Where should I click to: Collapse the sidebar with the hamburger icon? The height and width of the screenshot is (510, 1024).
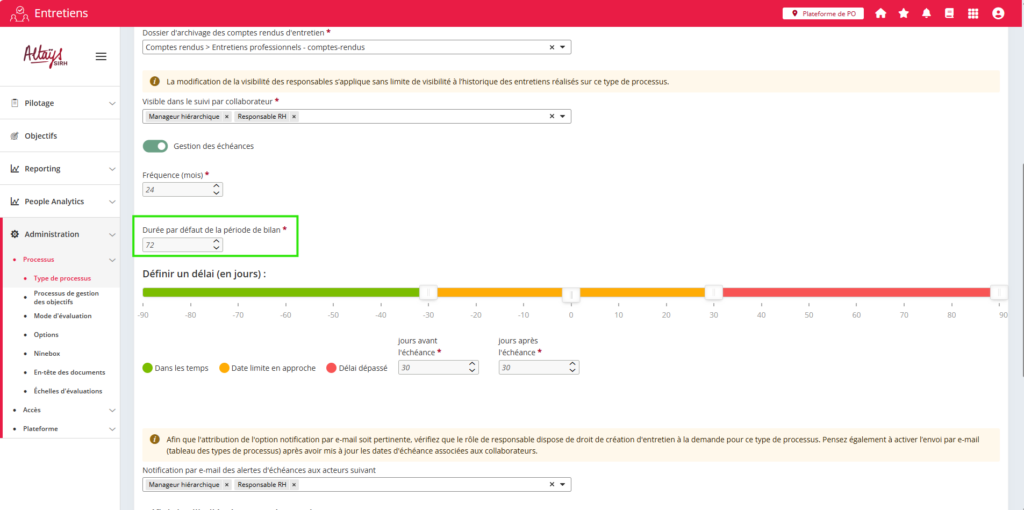tap(101, 56)
